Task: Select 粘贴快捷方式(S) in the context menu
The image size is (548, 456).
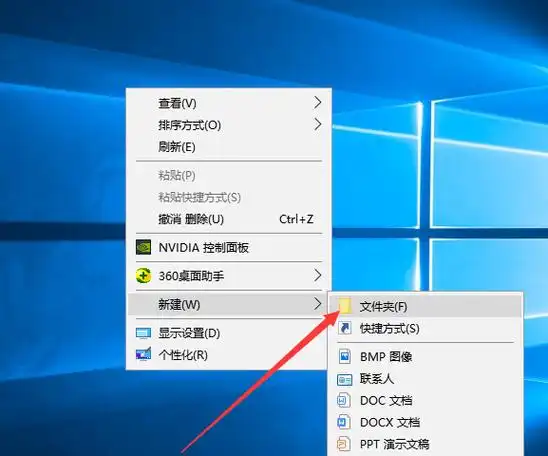Action: pos(229,197)
